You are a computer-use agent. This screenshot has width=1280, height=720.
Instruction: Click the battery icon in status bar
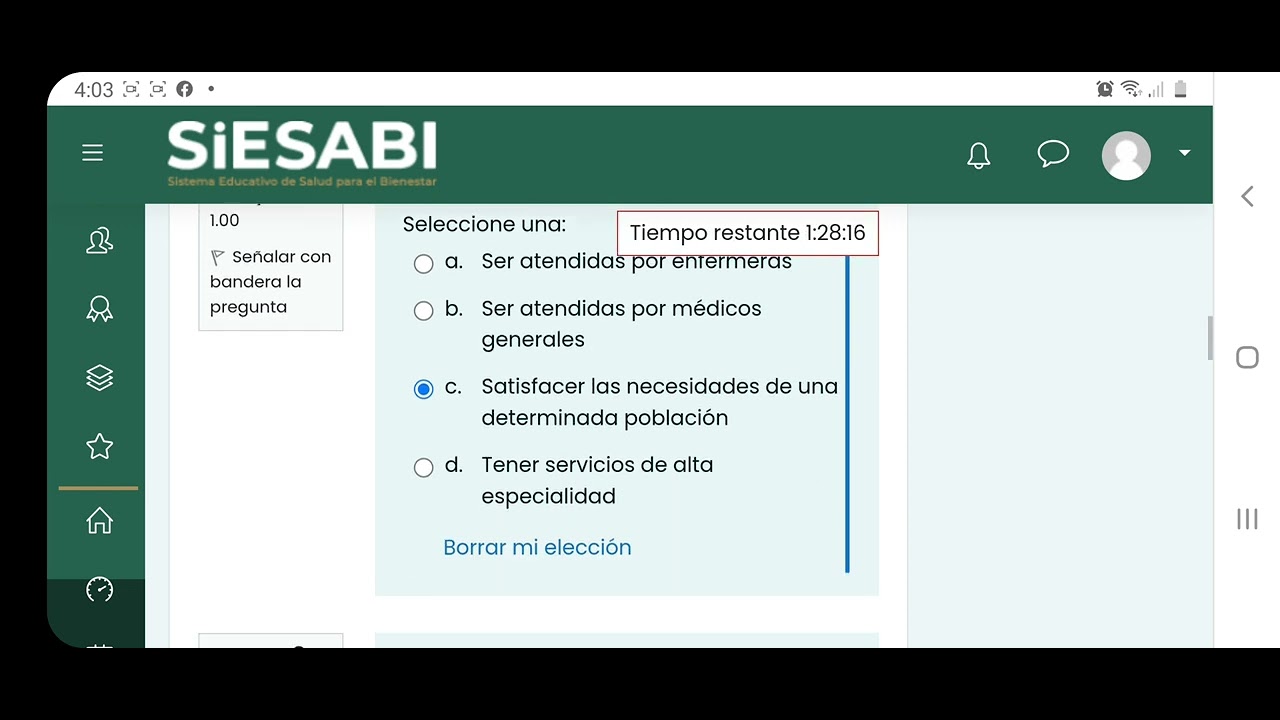(x=1180, y=89)
